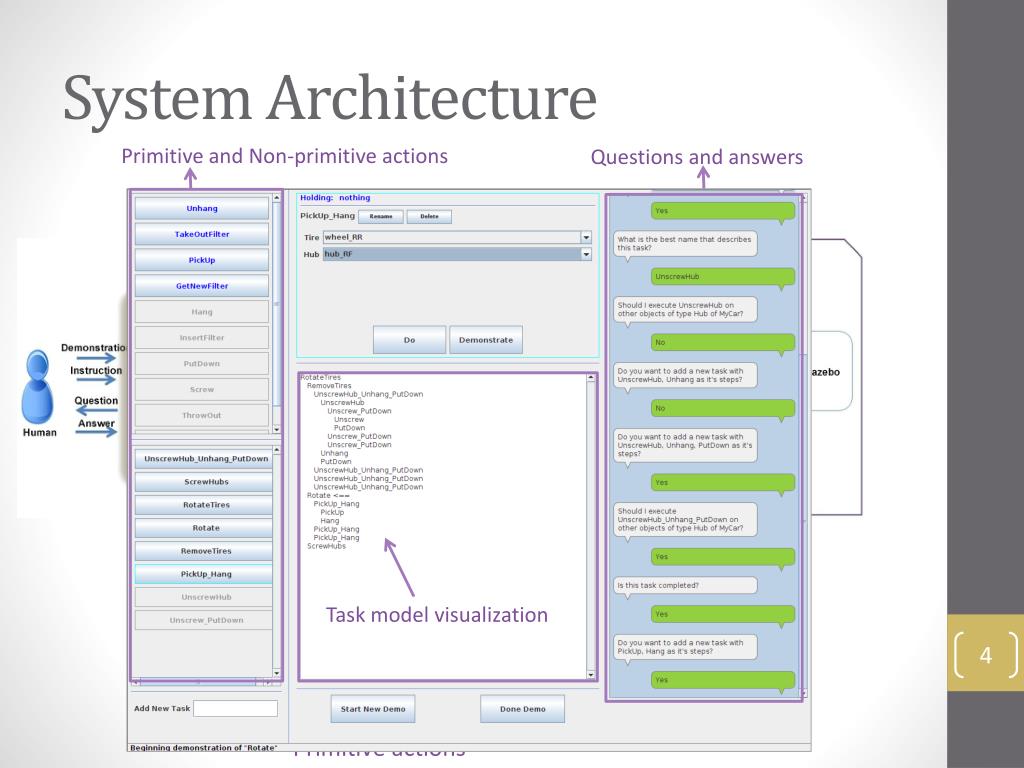Click the Unscrew_PutDown task button
The height and width of the screenshot is (768, 1024).
pyautogui.click(x=204, y=620)
